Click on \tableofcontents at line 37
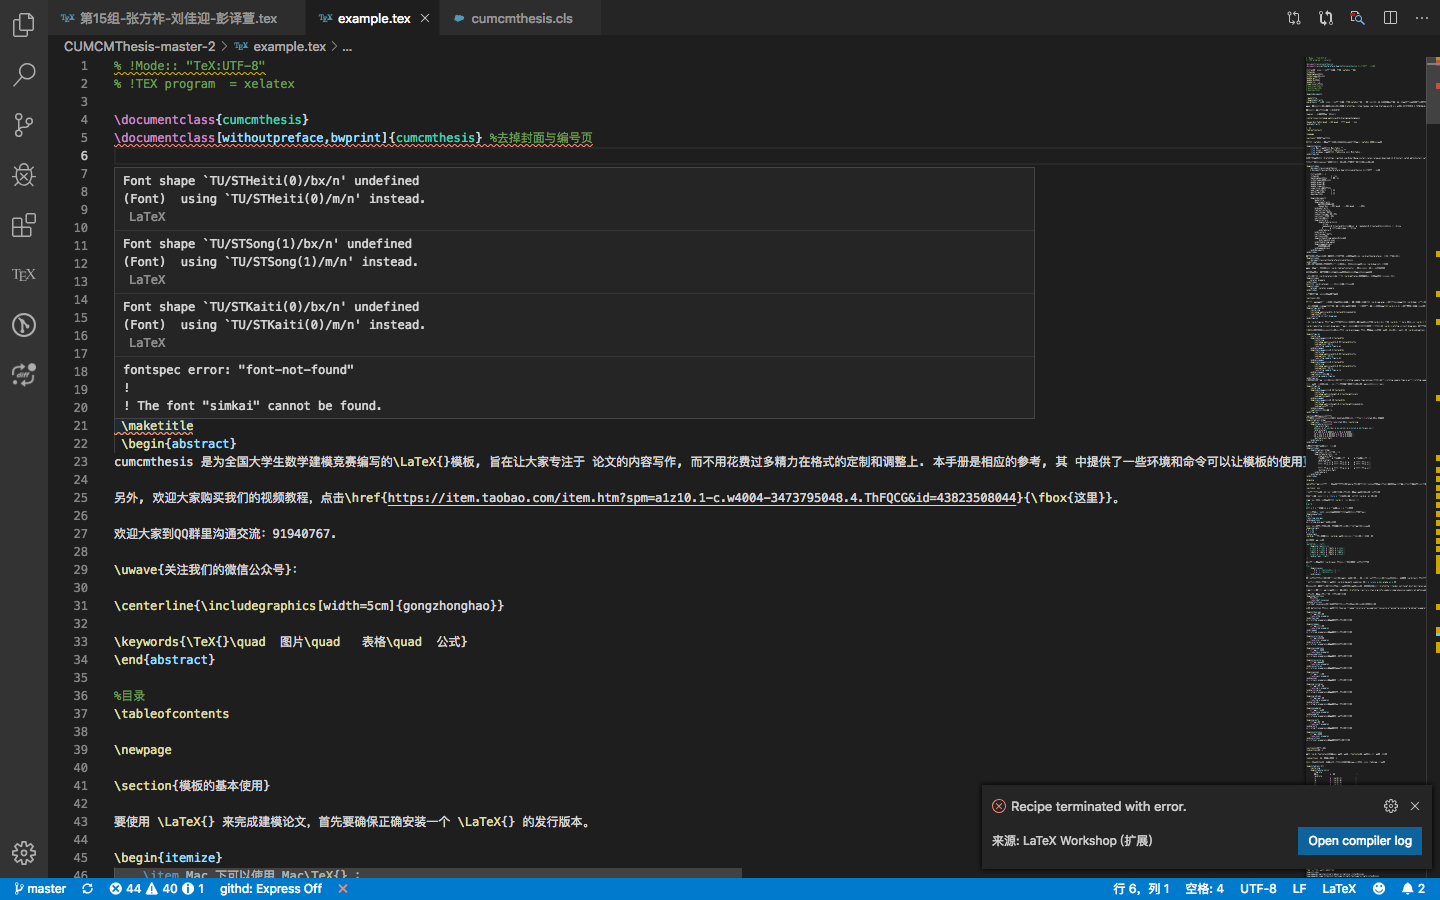This screenshot has width=1440, height=900. [172, 714]
